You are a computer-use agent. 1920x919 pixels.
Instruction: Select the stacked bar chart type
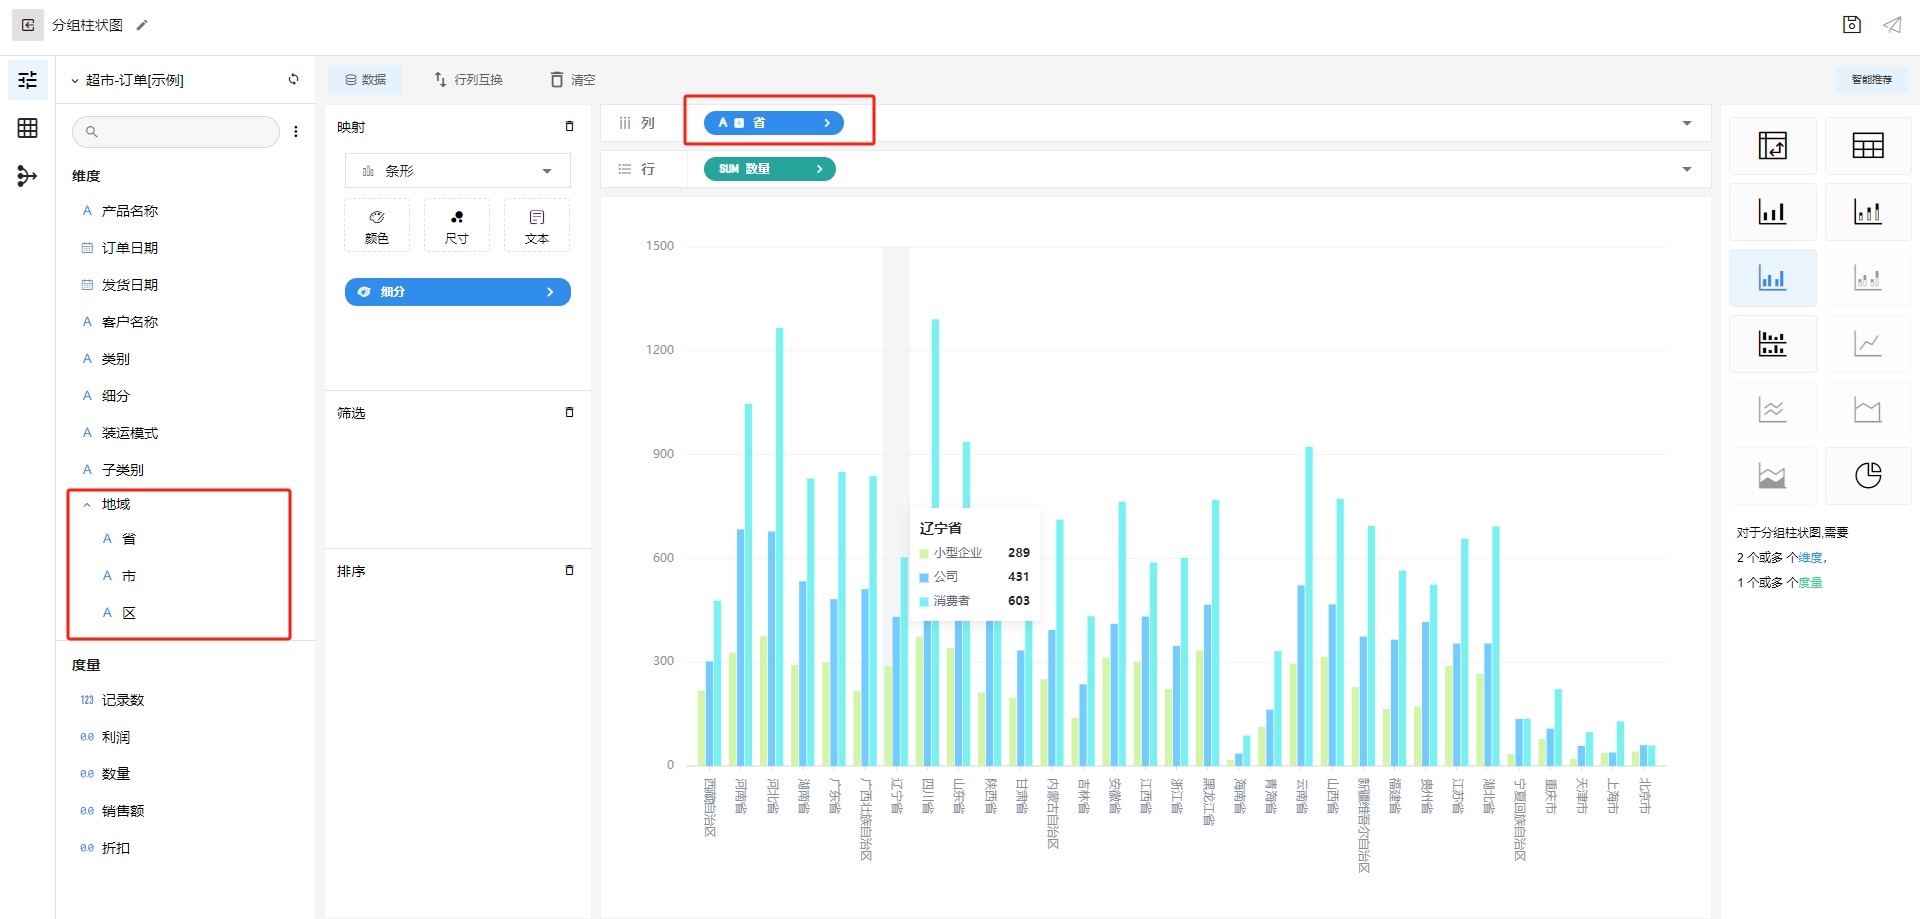click(1867, 212)
